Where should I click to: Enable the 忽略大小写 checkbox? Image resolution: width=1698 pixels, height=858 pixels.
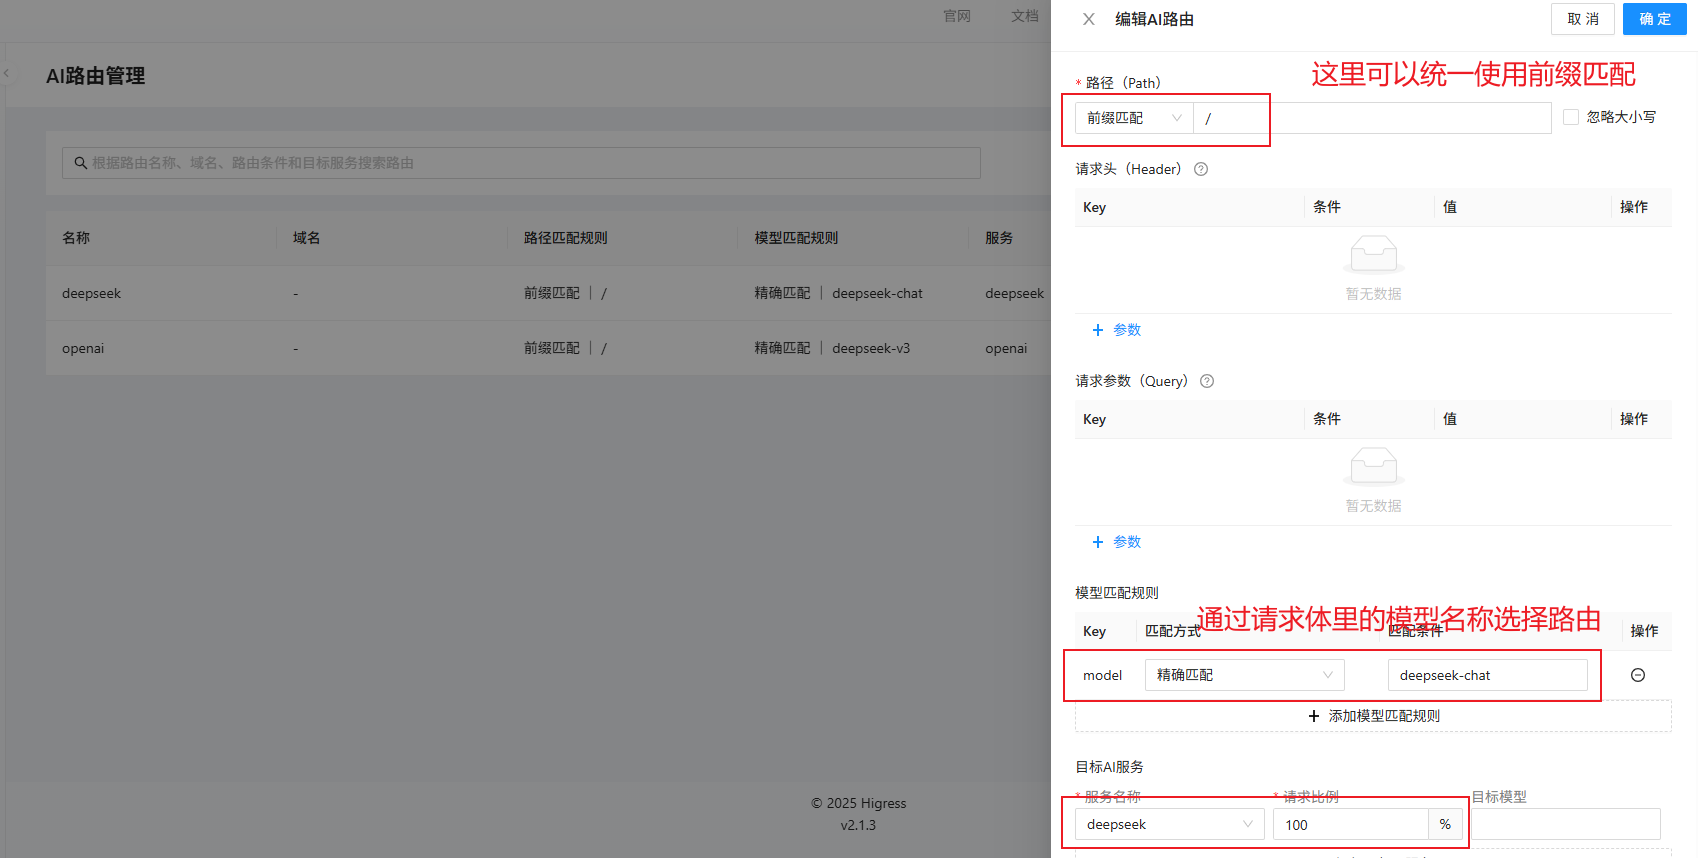point(1571,117)
